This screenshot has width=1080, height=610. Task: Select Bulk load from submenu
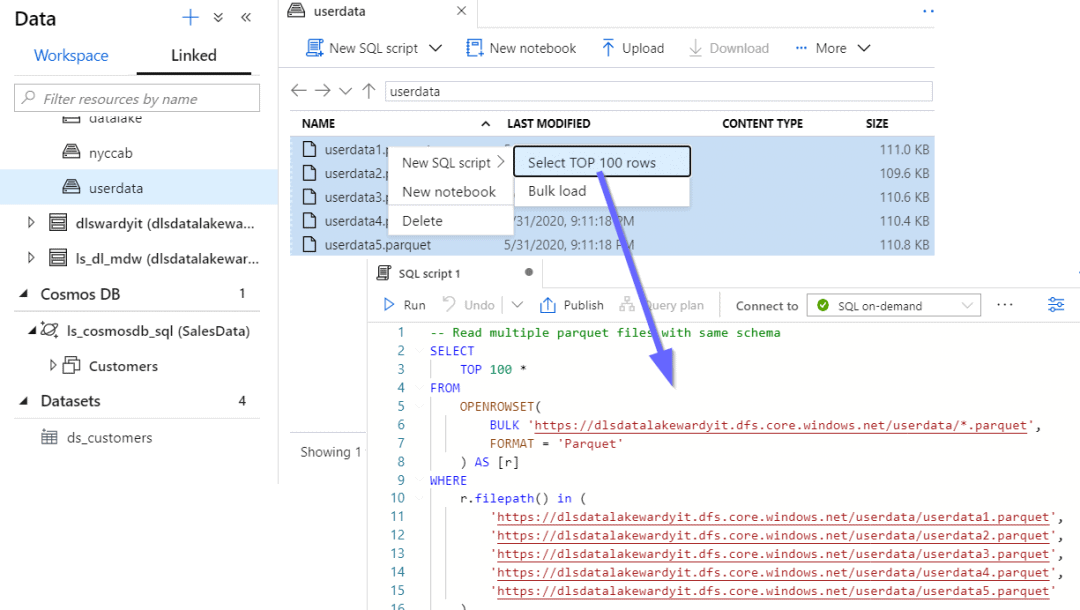tap(557, 191)
